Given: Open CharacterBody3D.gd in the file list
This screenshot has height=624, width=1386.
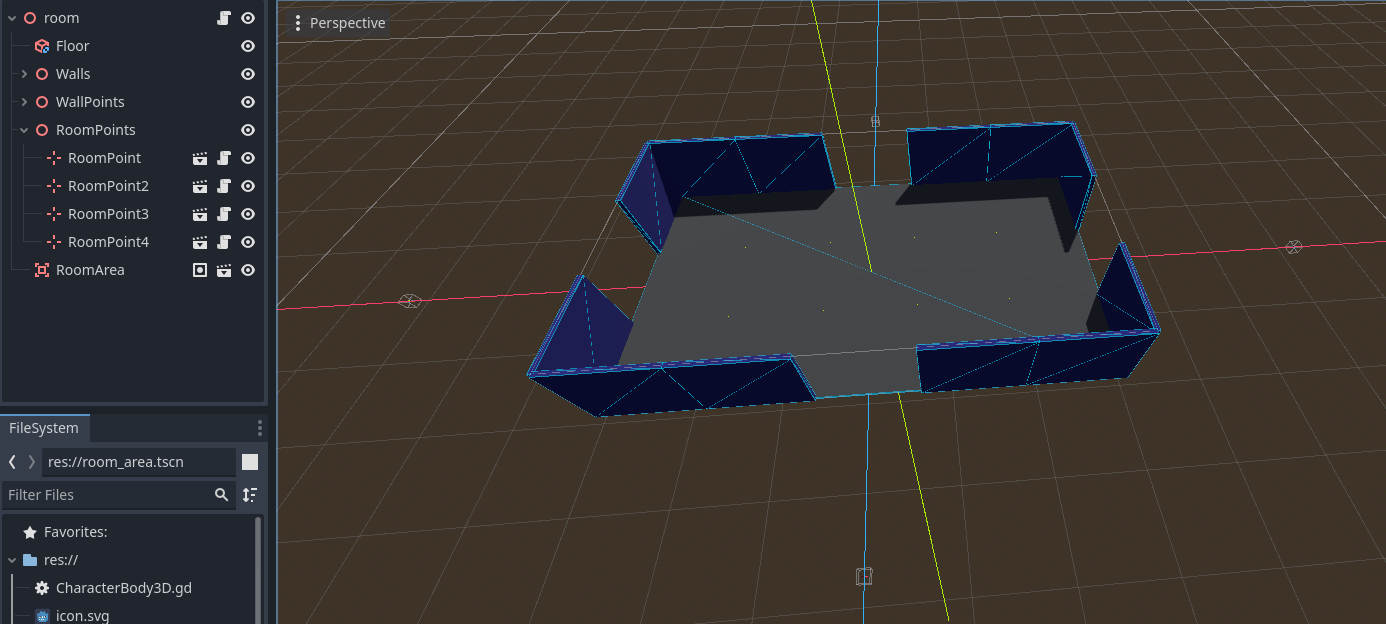Looking at the screenshot, I should point(124,588).
